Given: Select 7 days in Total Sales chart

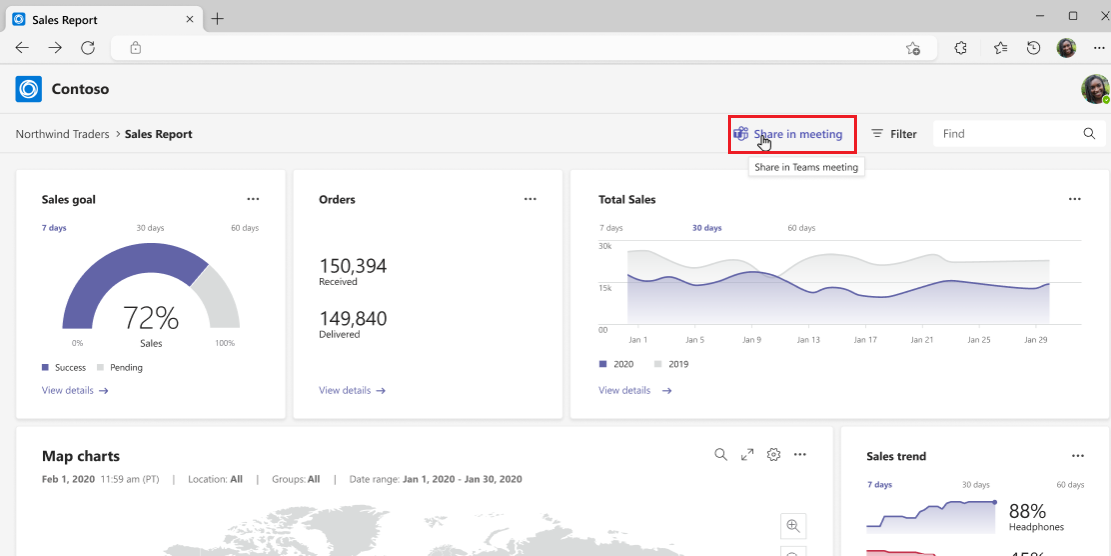Looking at the screenshot, I should 611,228.
